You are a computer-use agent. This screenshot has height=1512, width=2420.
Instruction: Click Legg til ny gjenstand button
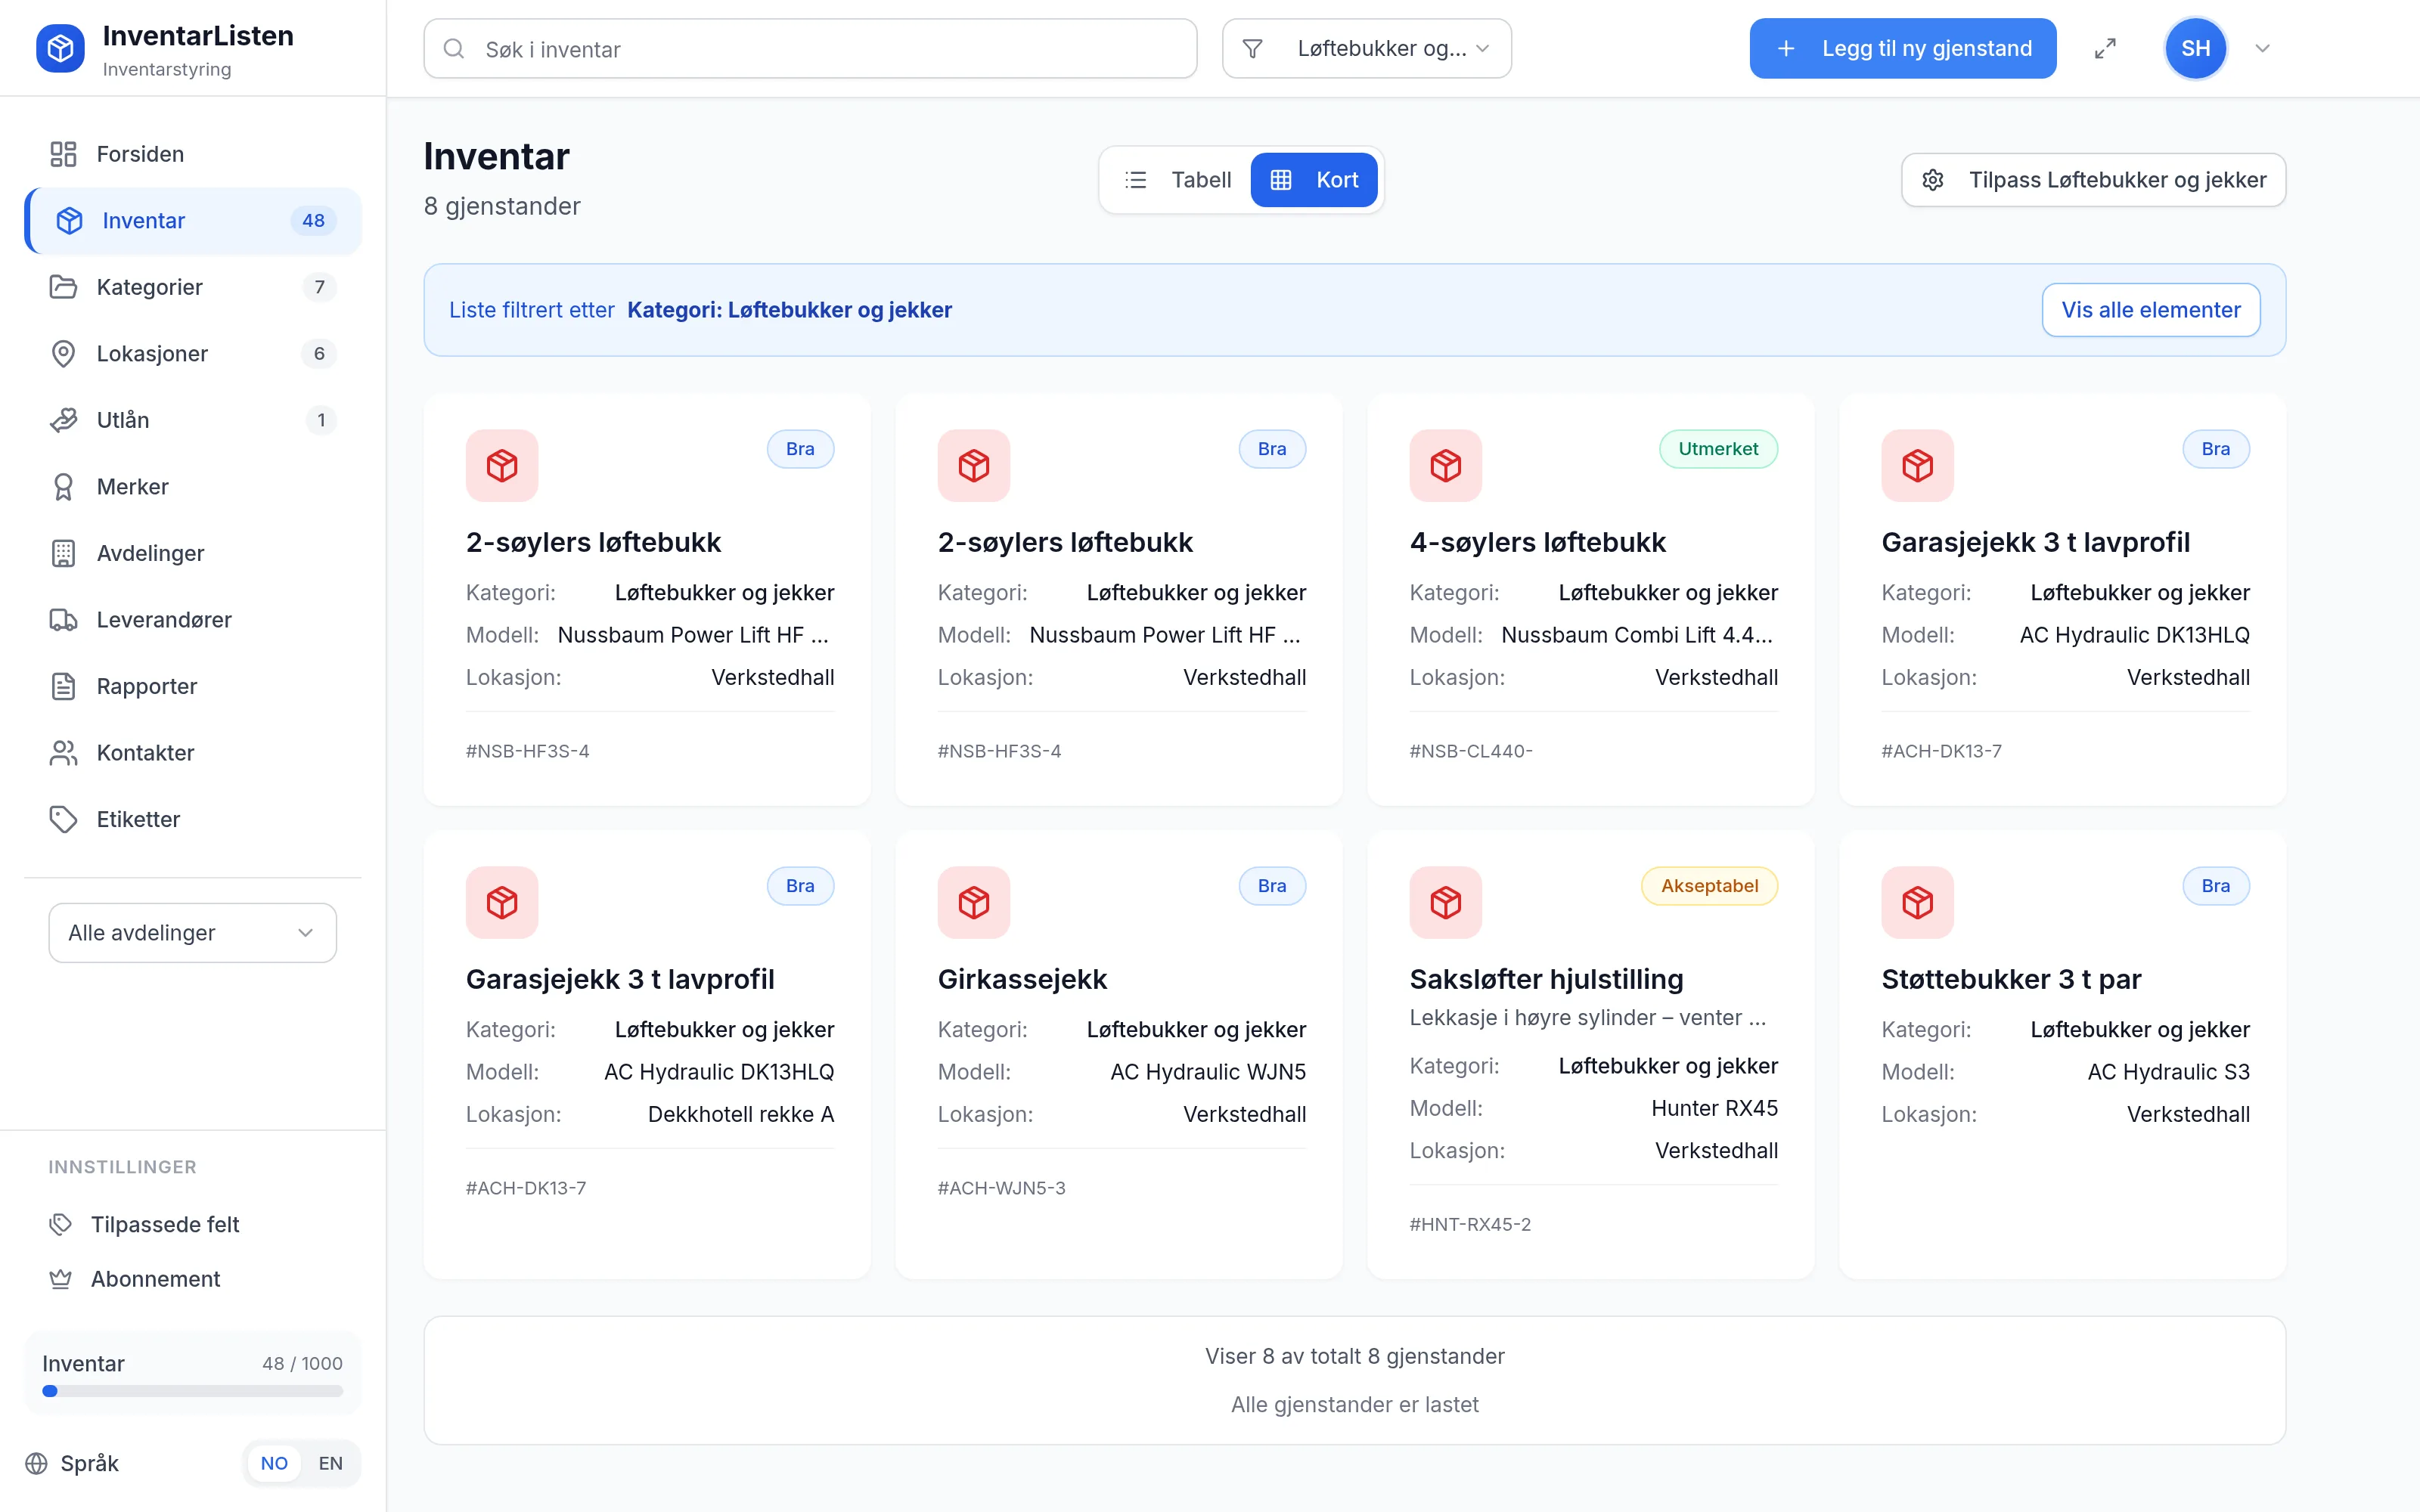click(x=1902, y=48)
